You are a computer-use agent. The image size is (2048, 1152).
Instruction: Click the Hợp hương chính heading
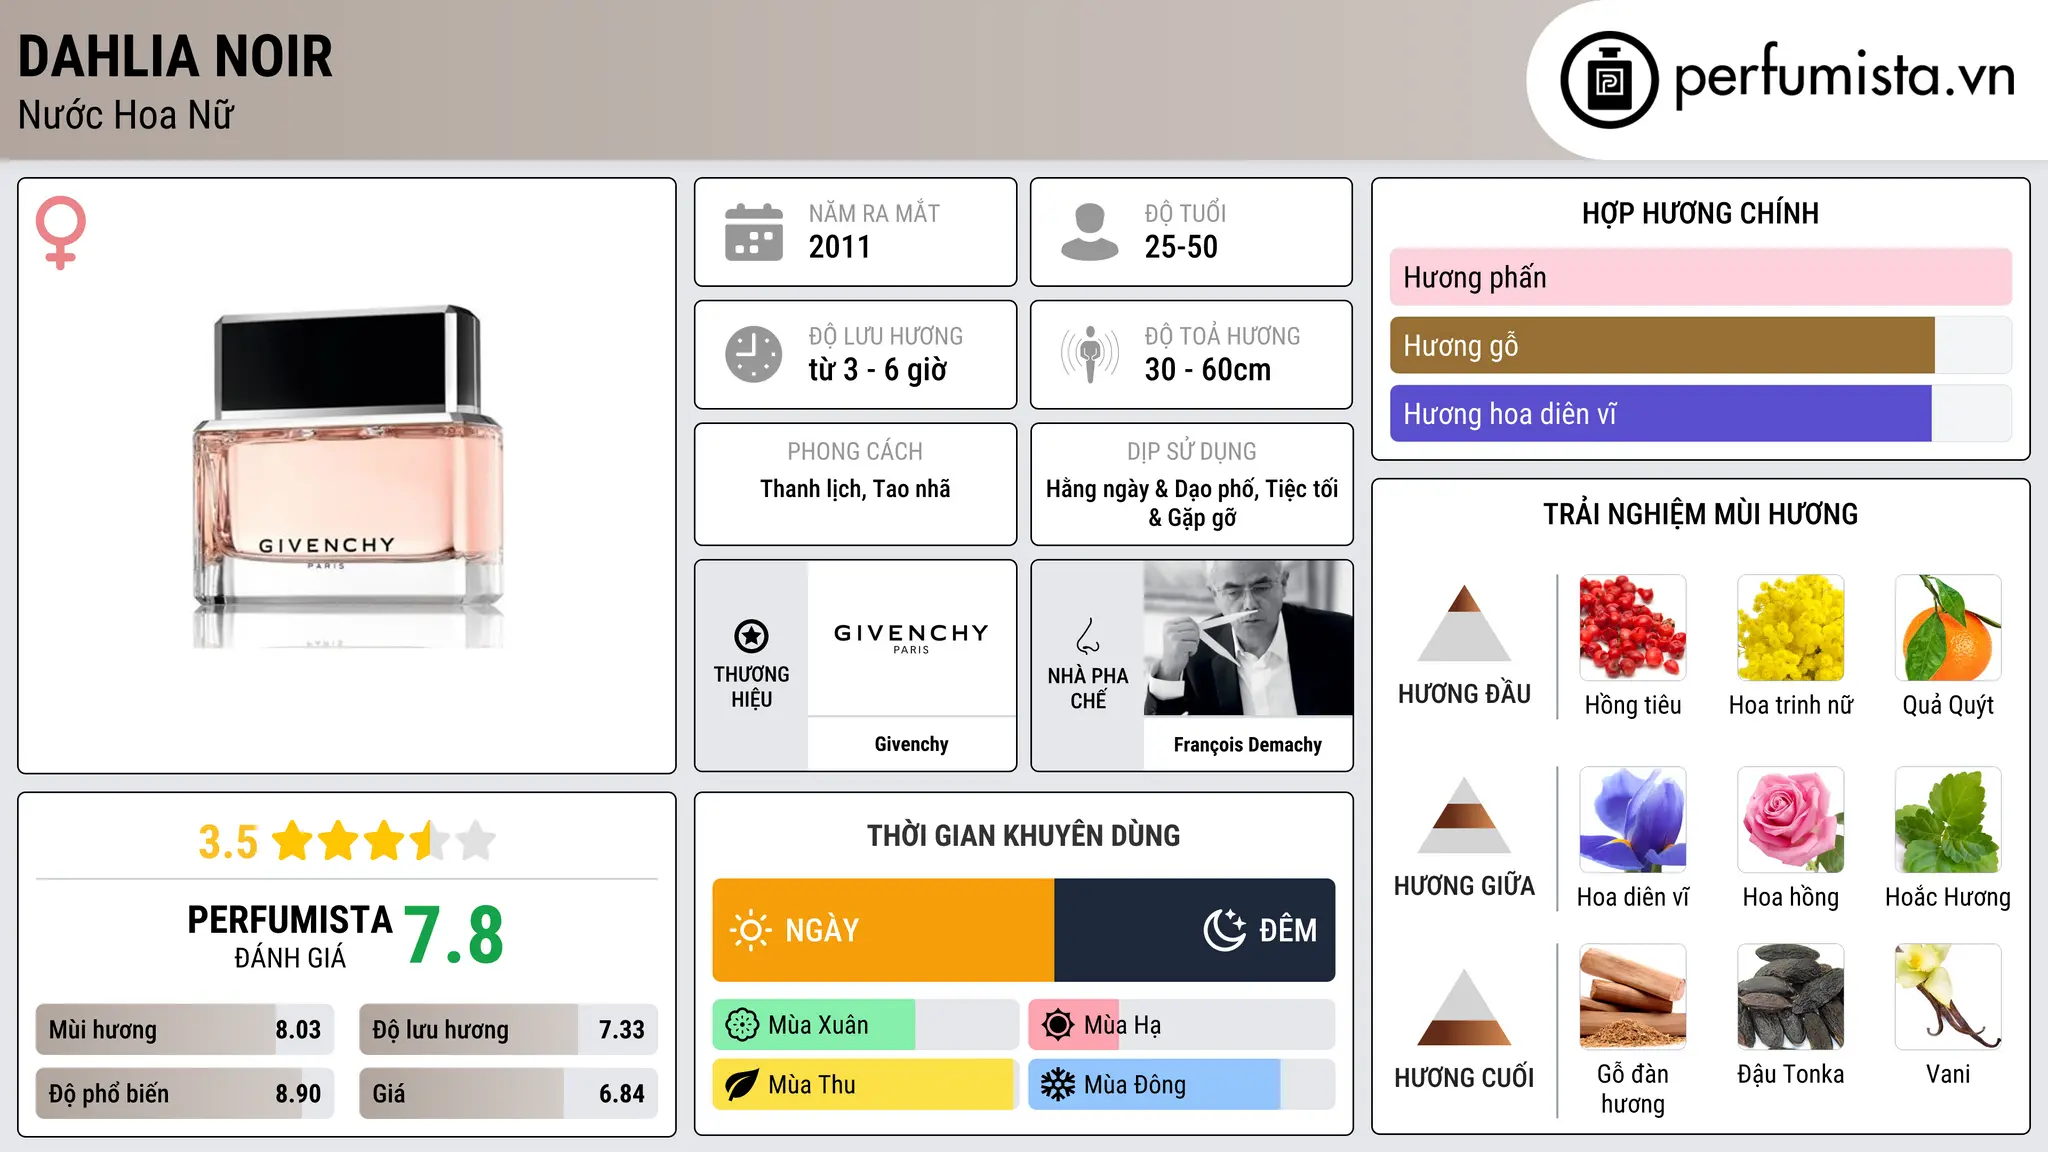(x=1700, y=213)
